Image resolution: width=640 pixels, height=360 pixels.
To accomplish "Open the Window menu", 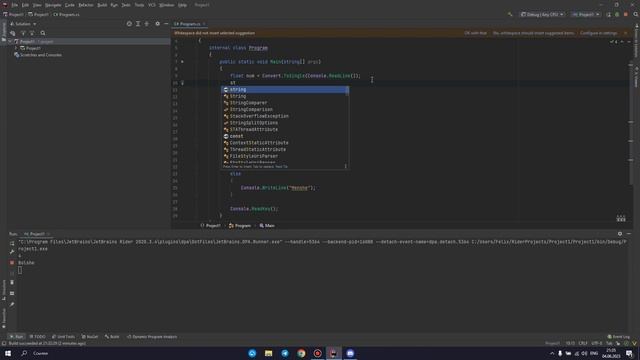I will pos(167,5).
